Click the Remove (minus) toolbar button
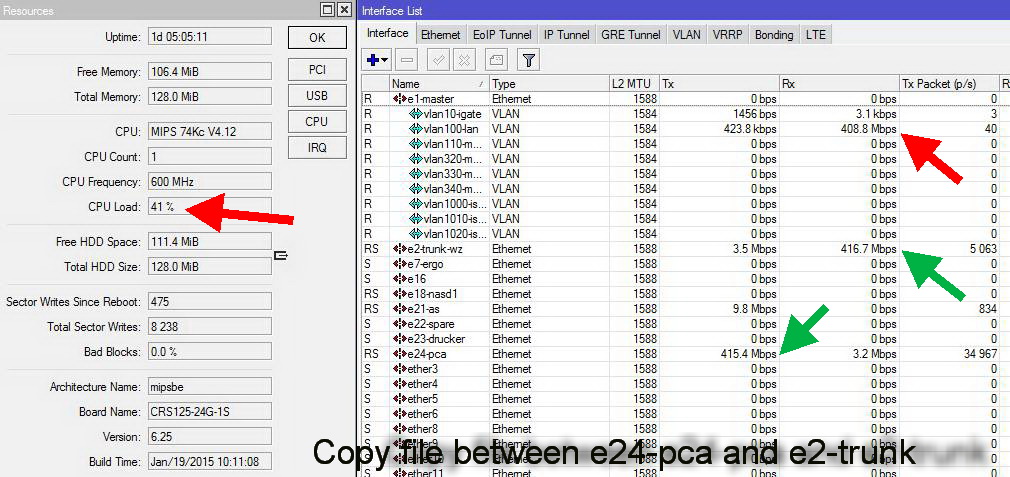1010x477 pixels. [407, 61]
